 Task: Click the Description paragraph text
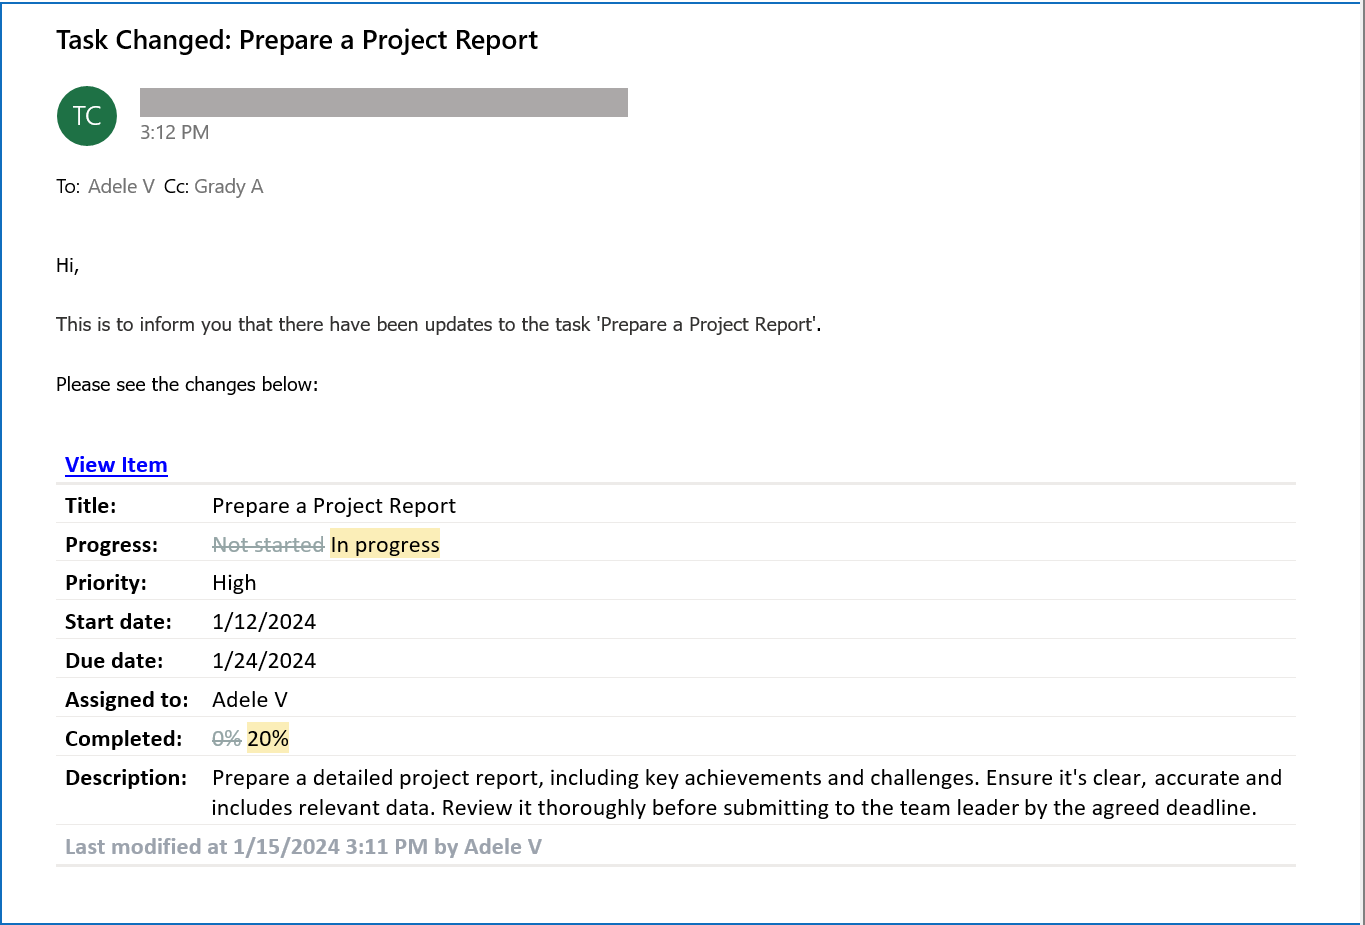coord(747,792)
